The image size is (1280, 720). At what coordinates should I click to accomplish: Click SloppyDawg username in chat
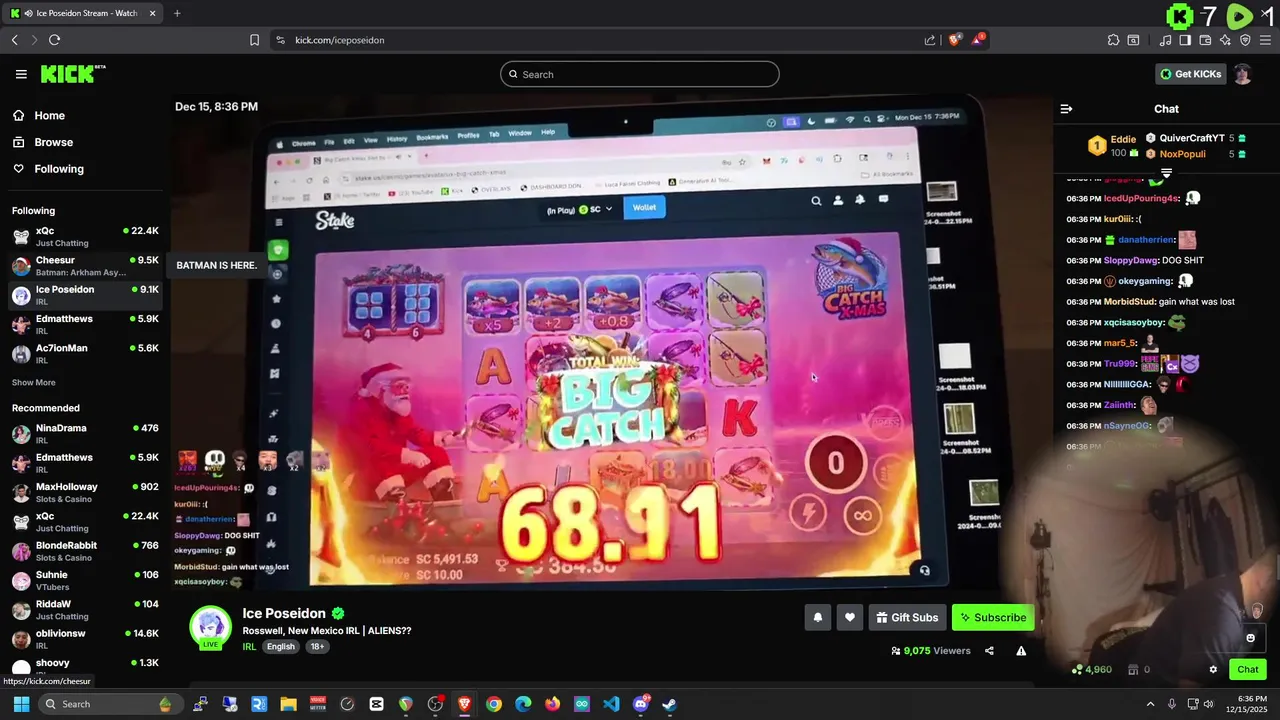tap(1130, 260)
